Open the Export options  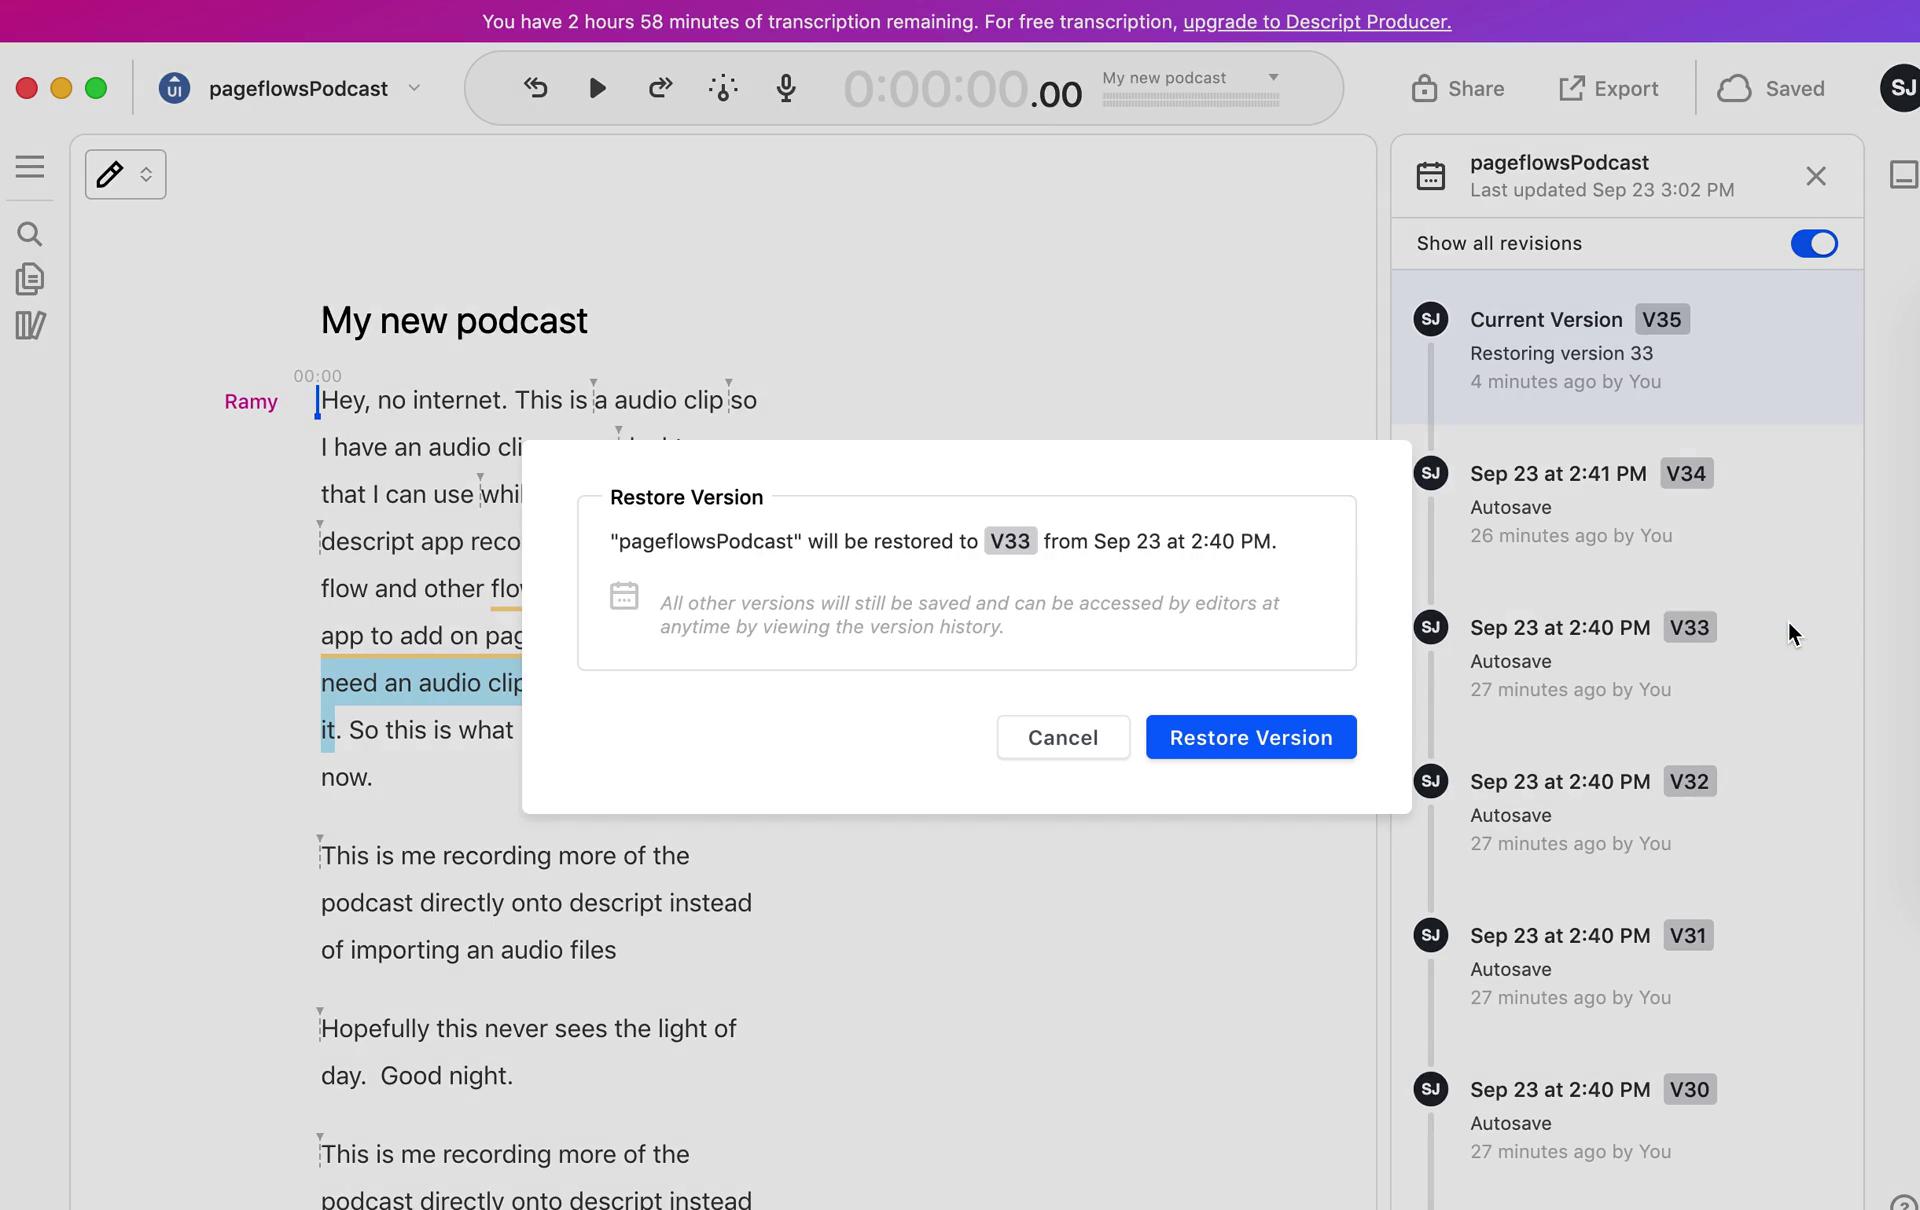coord(1608,89)
